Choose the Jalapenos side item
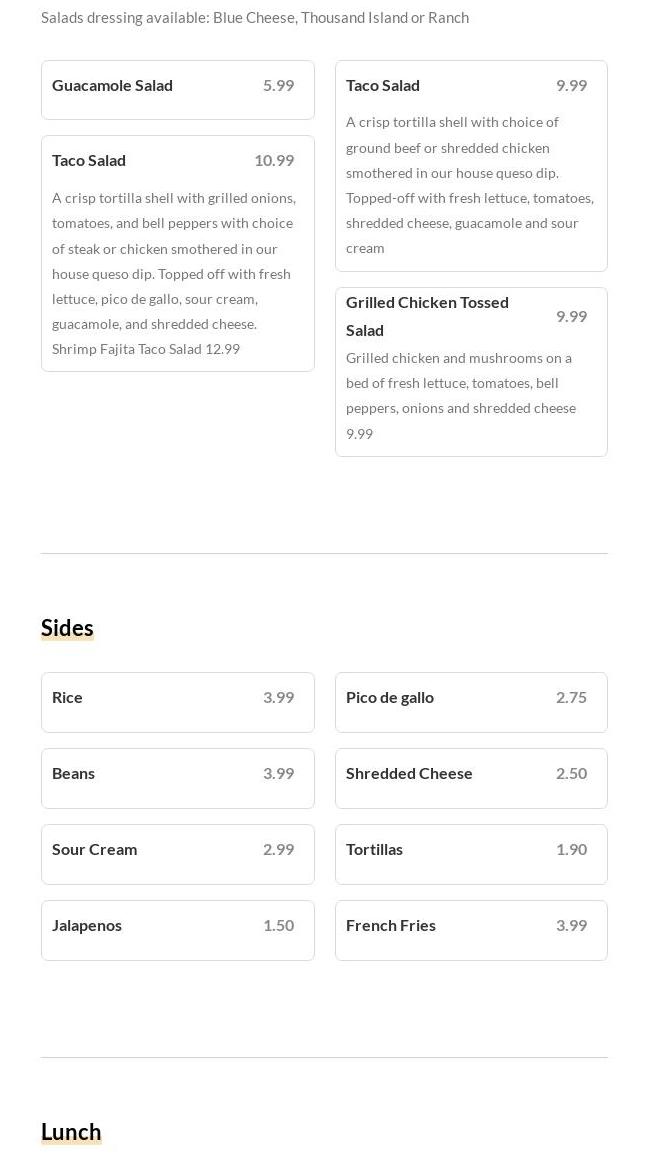 pos(87,926)
